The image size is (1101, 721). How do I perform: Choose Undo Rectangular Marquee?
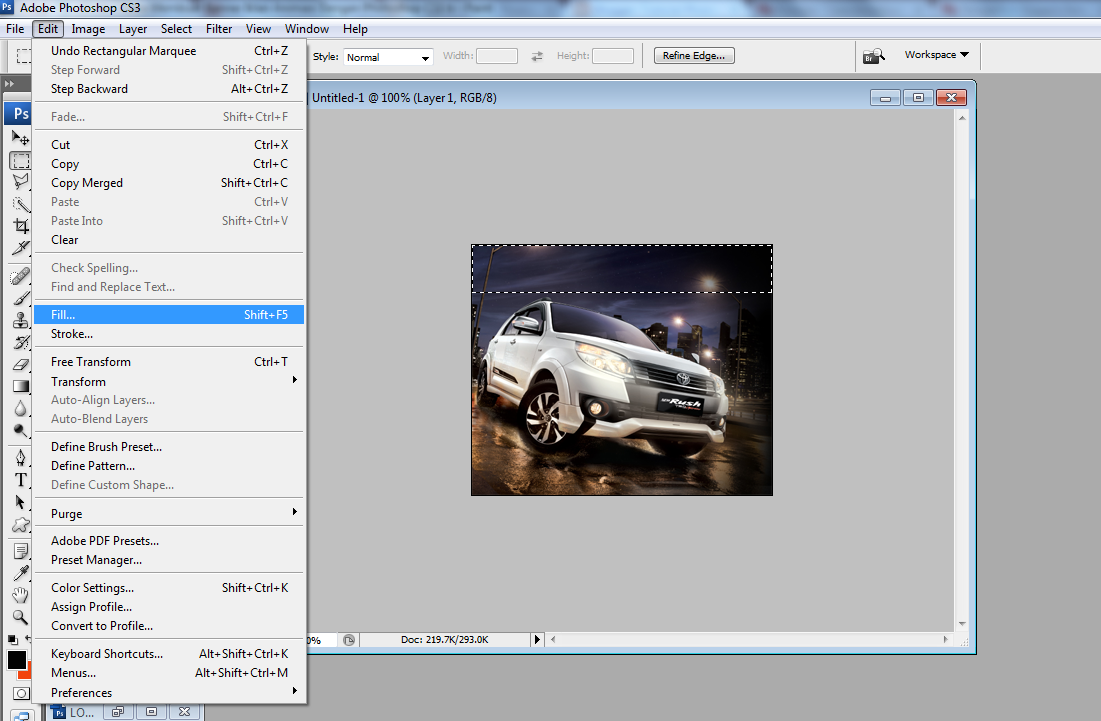tap(169, 51)
